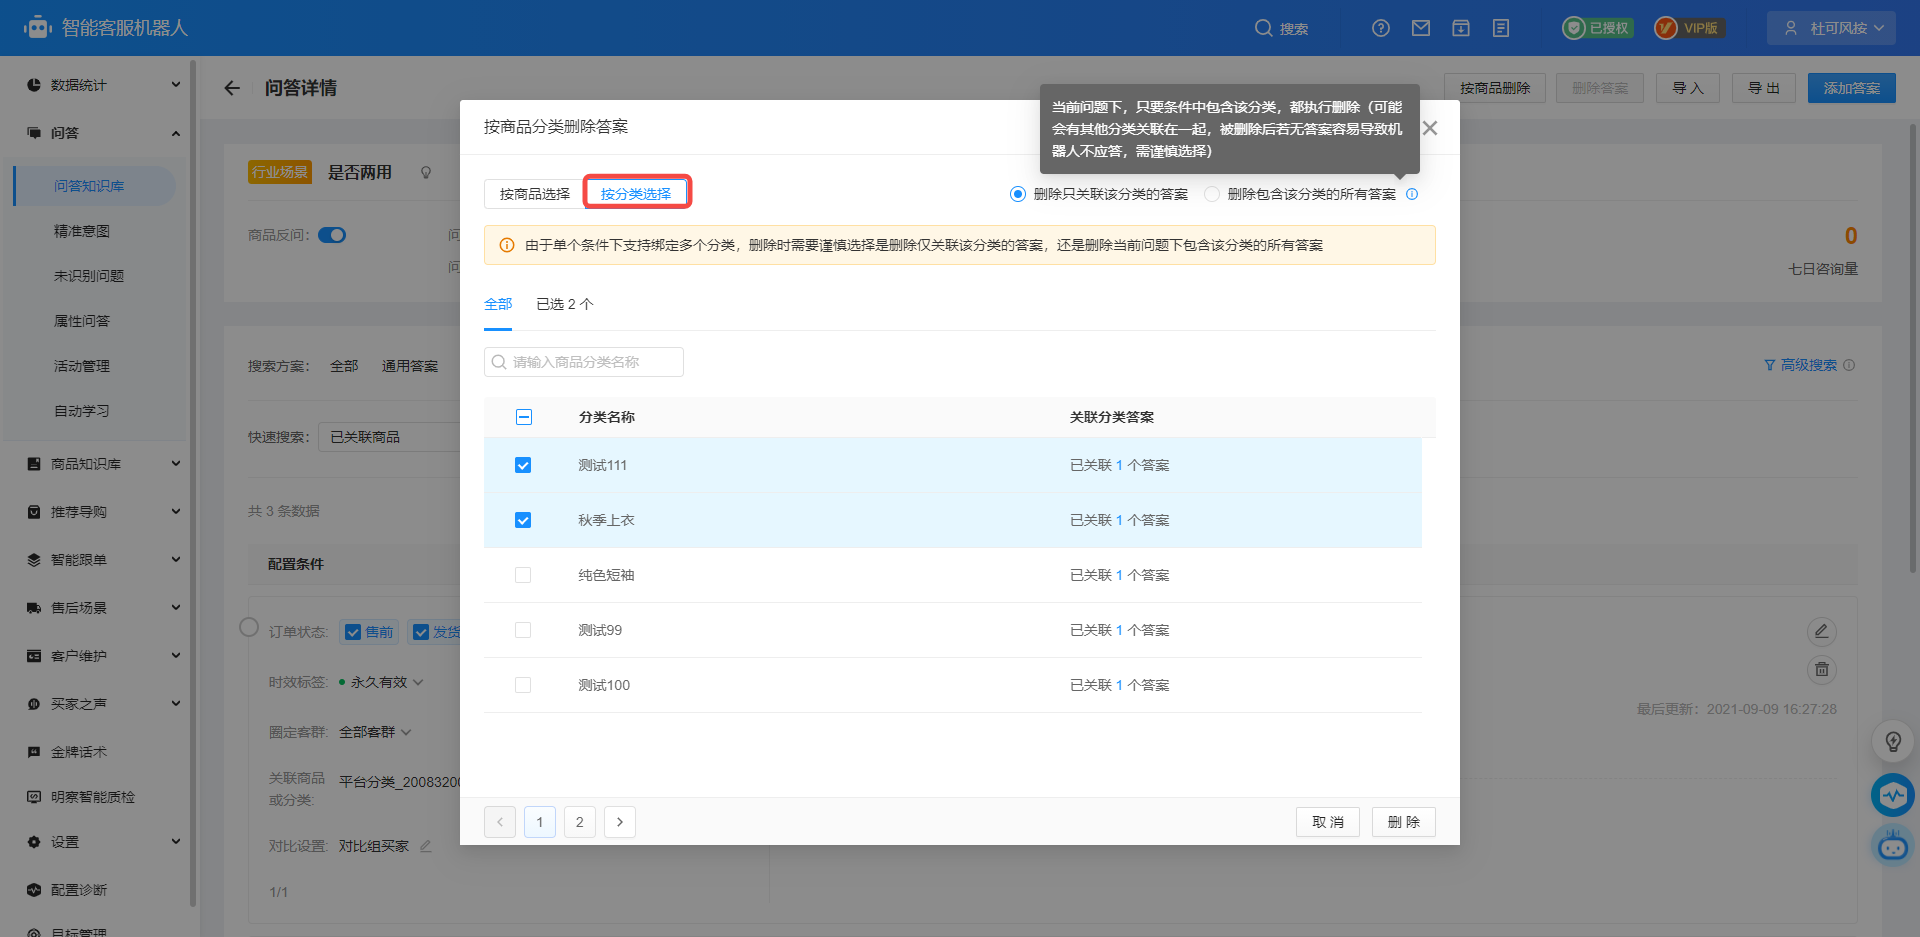
Task: Show the 全部 categories tab
Action: tap(498, 304)
